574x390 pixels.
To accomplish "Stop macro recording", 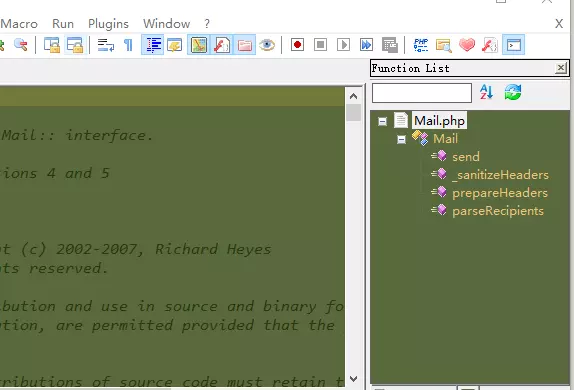I will [x=320, y=45].
